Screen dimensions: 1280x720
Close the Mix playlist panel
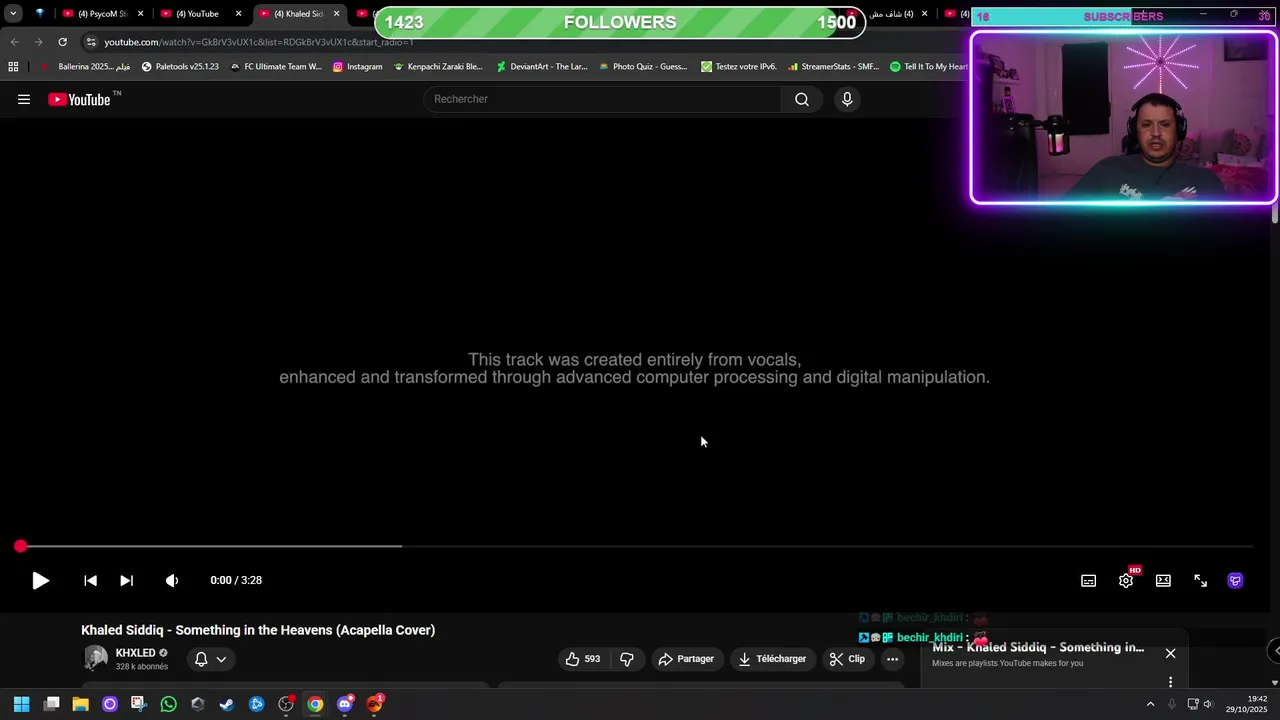1170,653
